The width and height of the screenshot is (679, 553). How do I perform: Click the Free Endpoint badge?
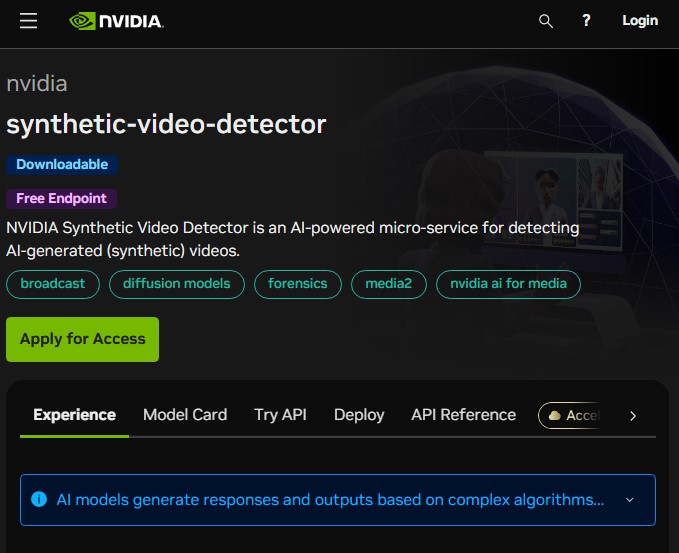click(x=61, y=198)
